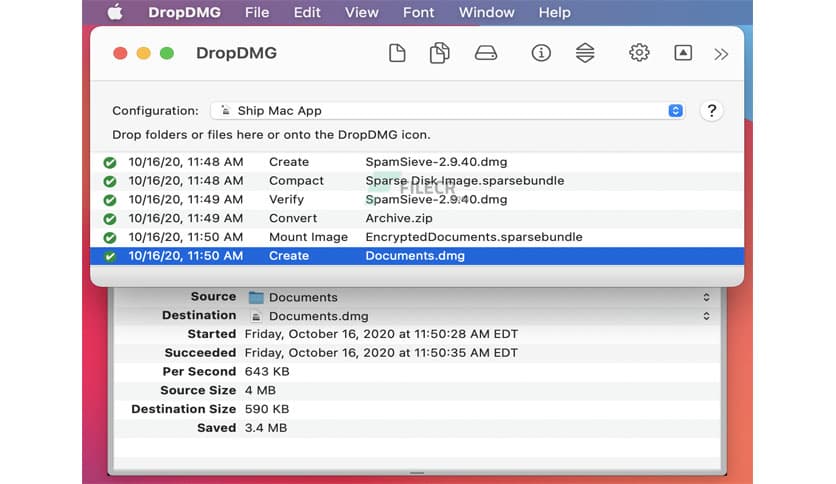Open the View menu
Screen dimensions: 836x484
click(361, 12)
